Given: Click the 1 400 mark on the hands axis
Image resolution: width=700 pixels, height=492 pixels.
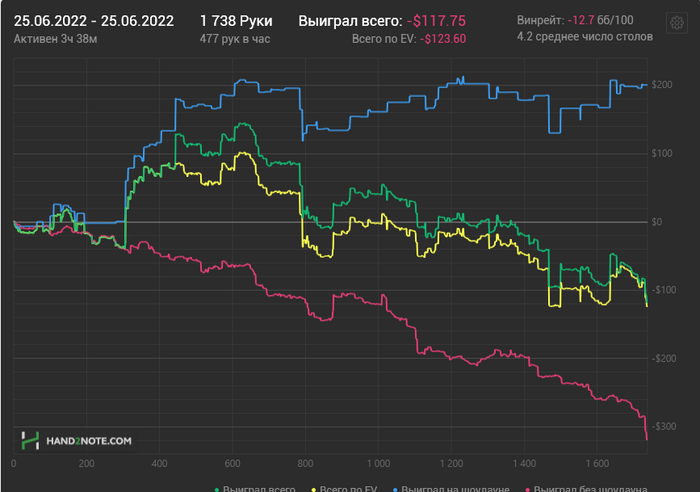Looking at the screenshot, I should point(524,463).
